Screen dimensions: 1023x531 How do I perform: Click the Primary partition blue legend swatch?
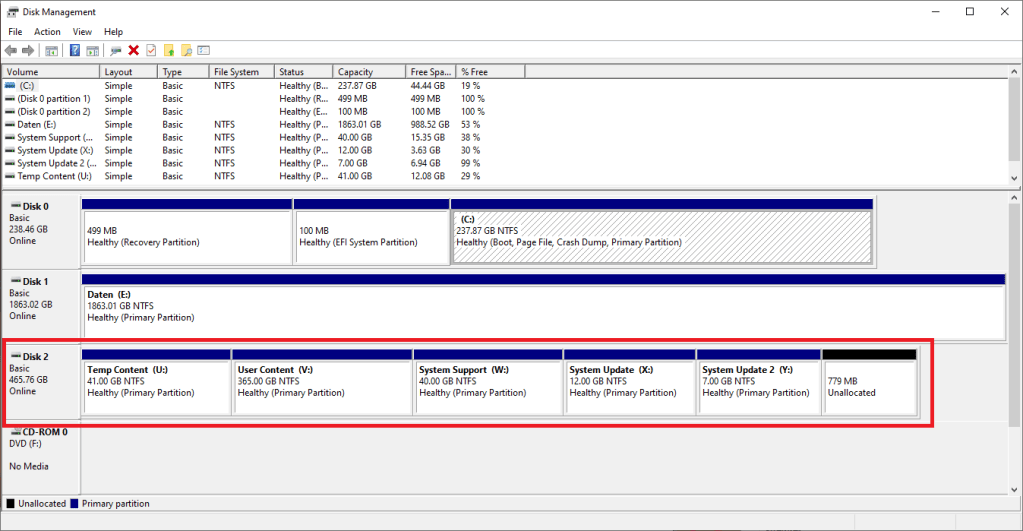click(75, 504)
